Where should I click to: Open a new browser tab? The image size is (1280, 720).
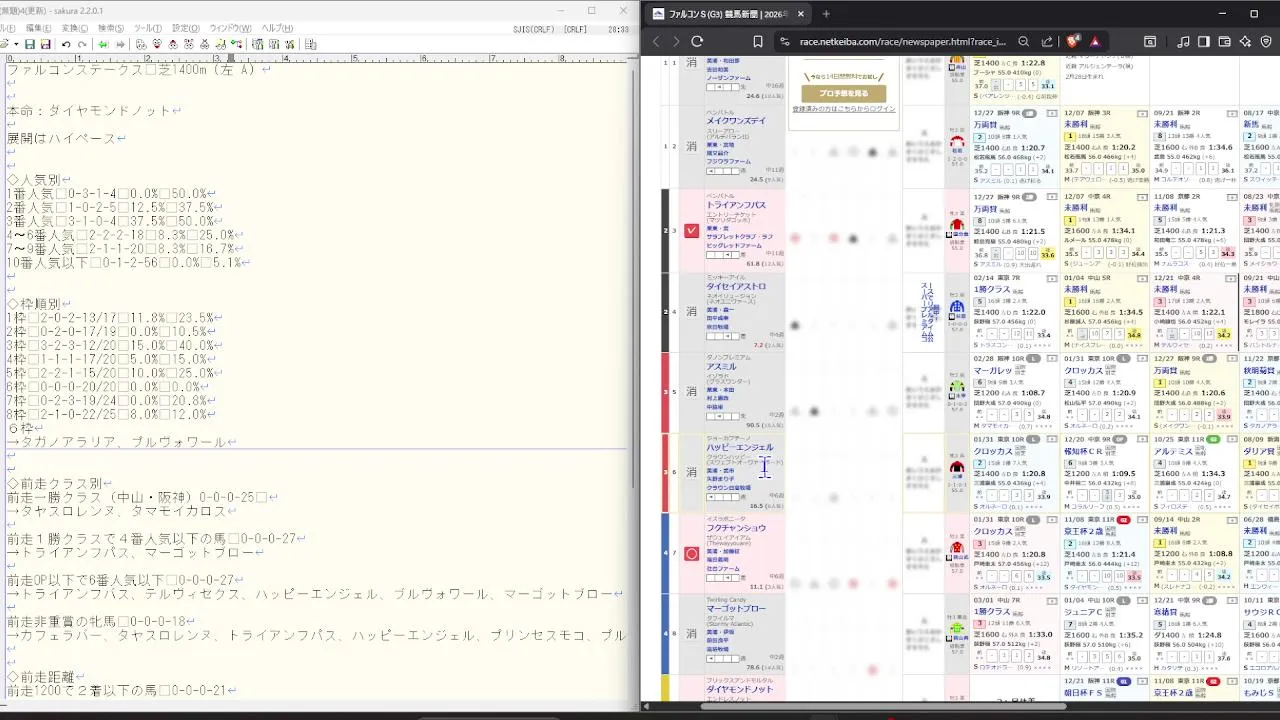pyautogui.click(x=826, y=14)
